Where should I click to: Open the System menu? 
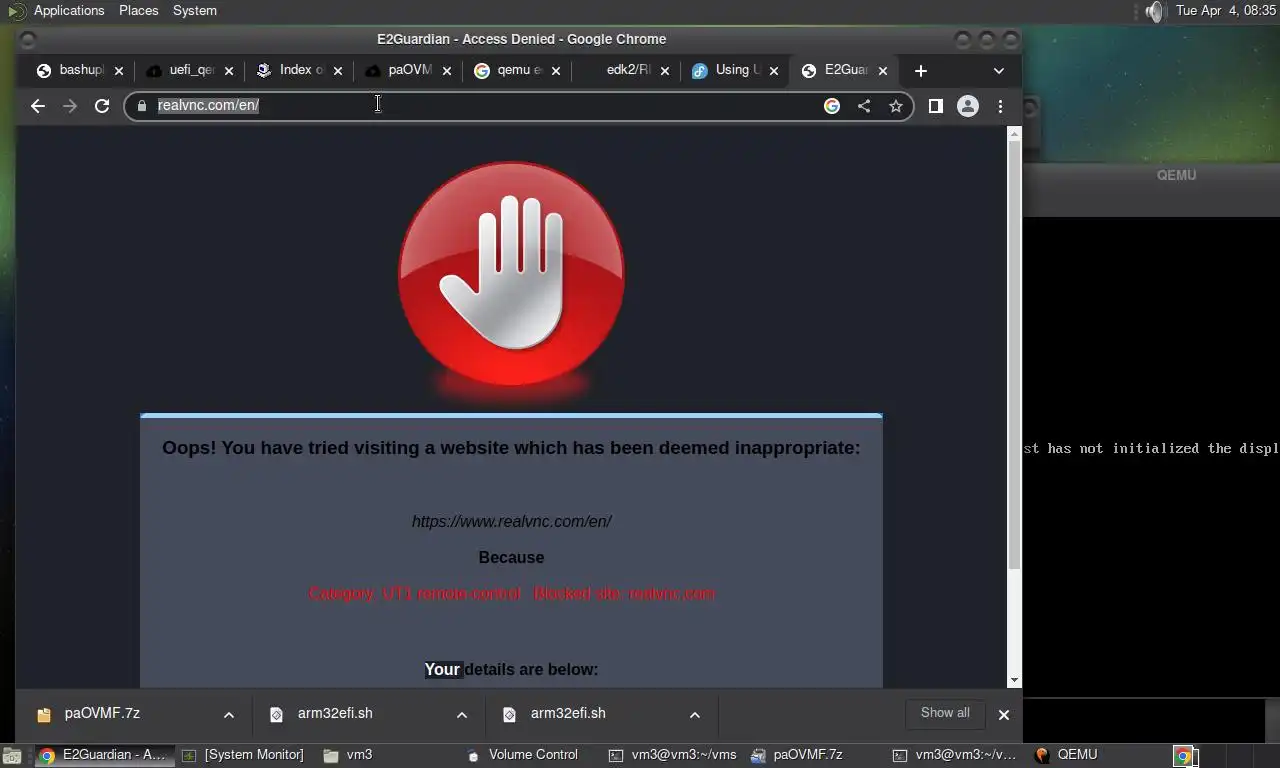[x=195, y=11]
